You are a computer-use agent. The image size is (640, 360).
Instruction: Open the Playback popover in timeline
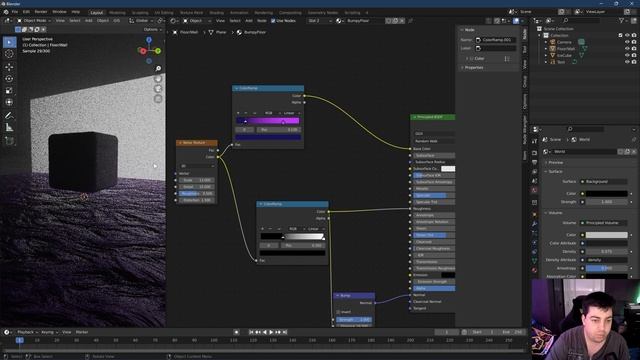27,332
